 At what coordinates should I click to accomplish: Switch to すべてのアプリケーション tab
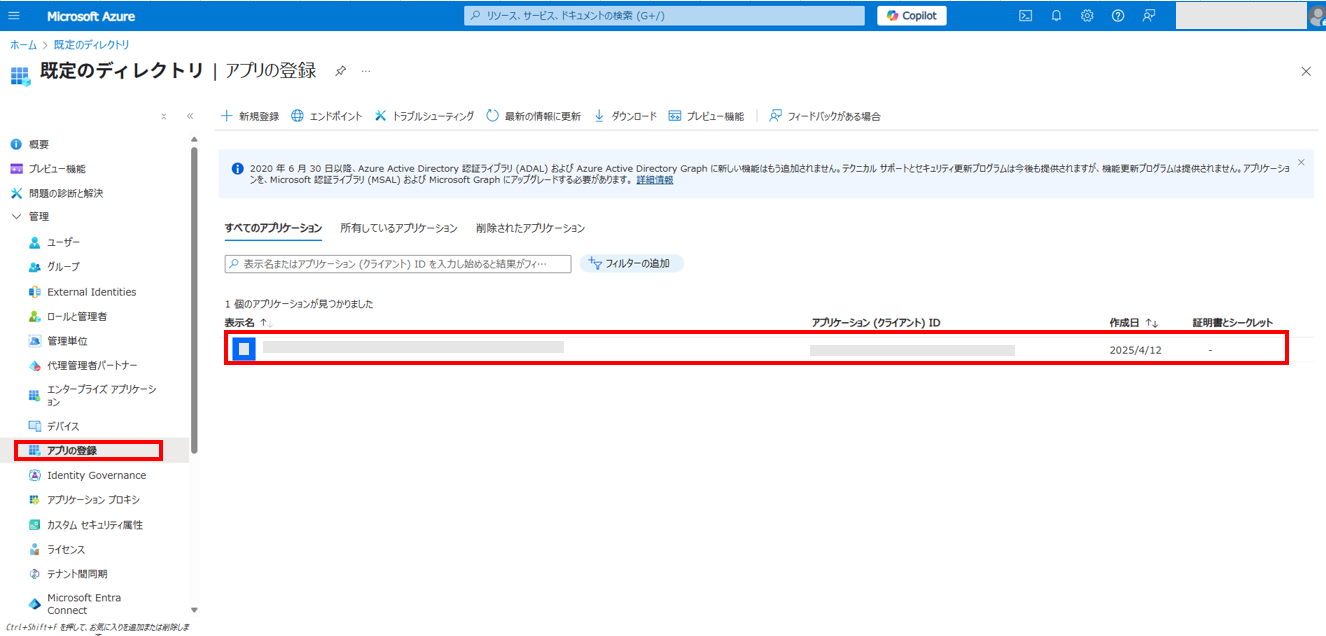(273, 228)
